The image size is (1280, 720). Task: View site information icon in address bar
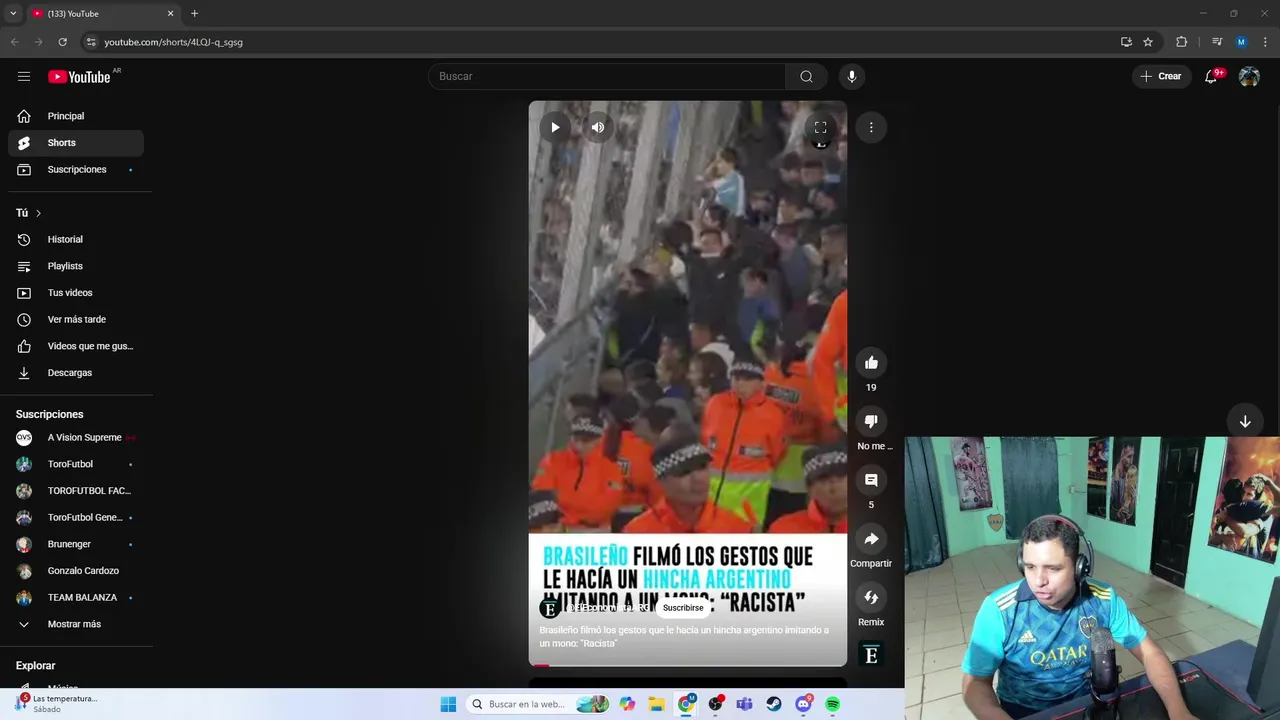click(x=91, y=42)
